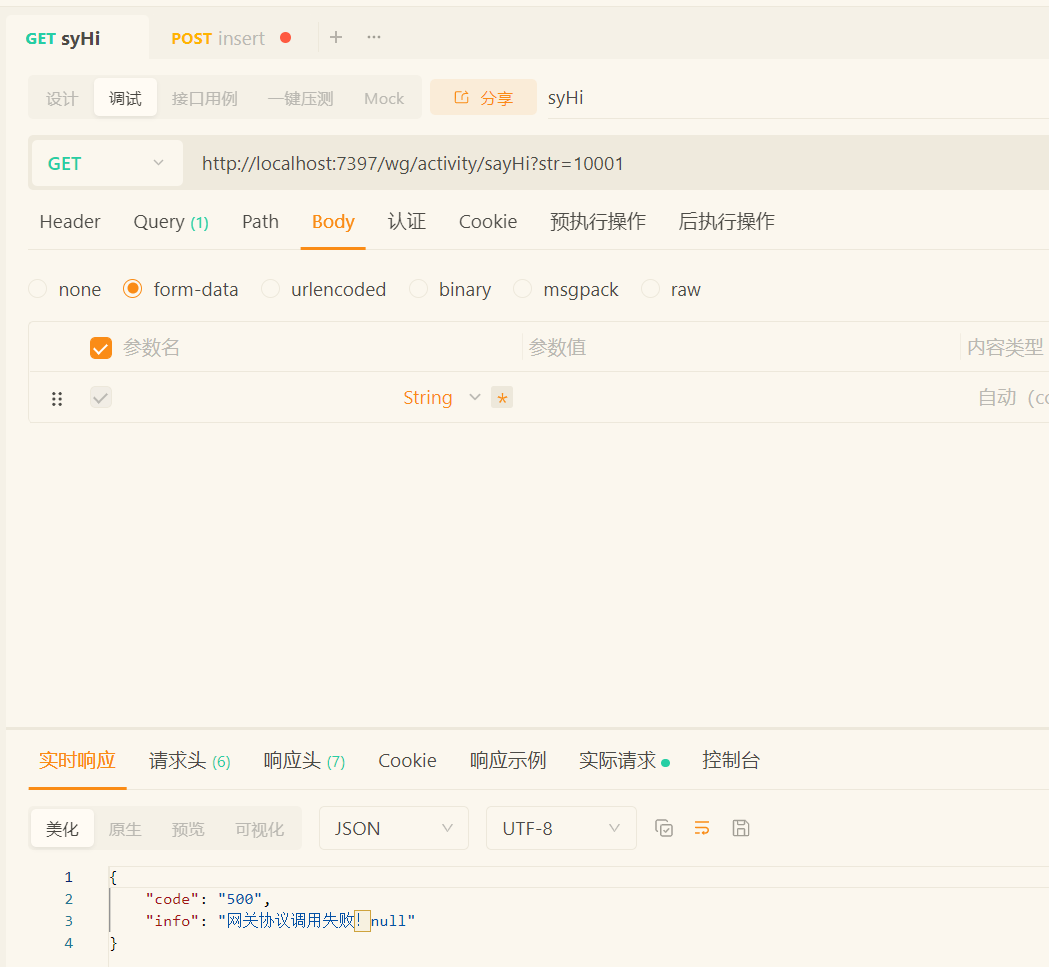Open the Header request tab
This screenshot has width=1049, height=967.
[70, 222]
